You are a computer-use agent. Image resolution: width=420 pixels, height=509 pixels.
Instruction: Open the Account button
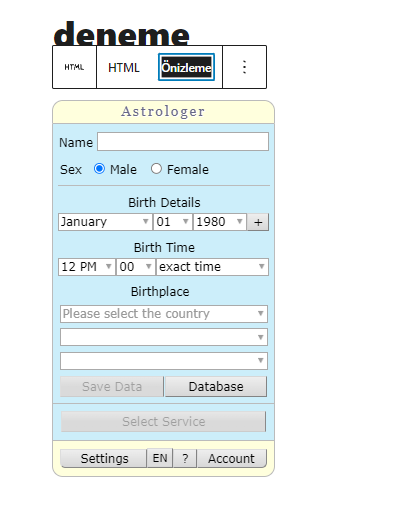tap(232, 458)
